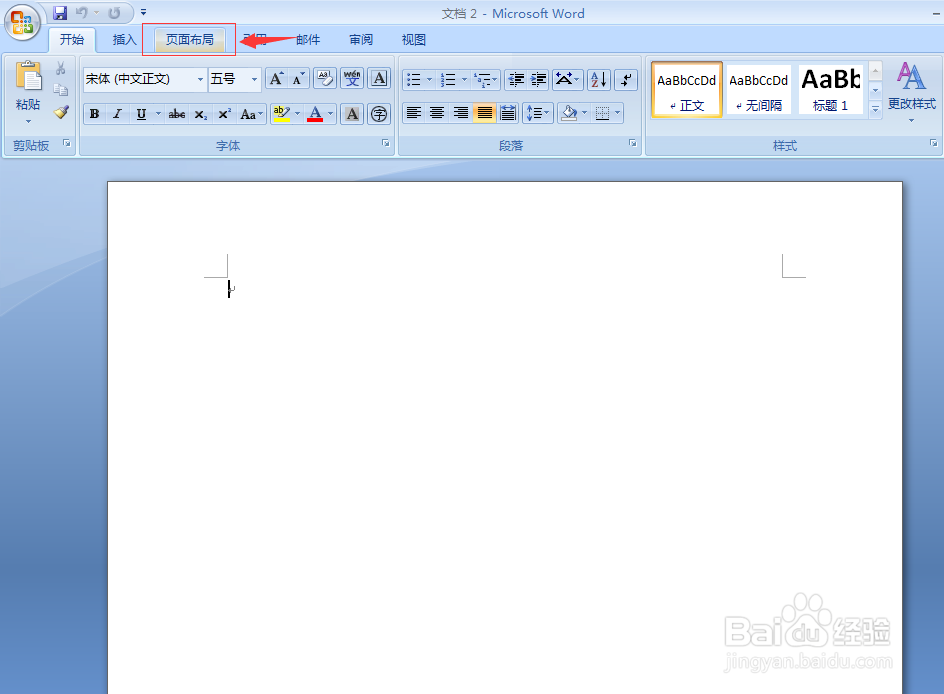The width and height of the screenshot is (944, 694).
Task: Apply yellow text highlight color
Action: [281, 114]
